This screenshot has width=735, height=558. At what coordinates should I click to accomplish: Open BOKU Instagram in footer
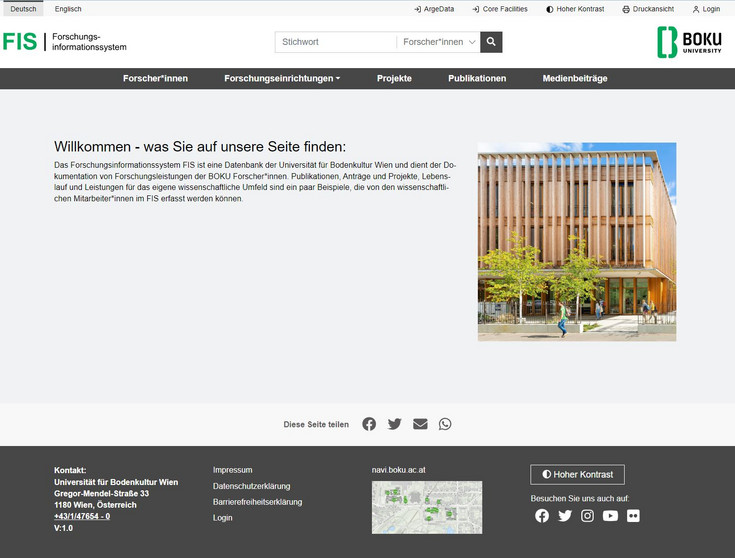588,516
